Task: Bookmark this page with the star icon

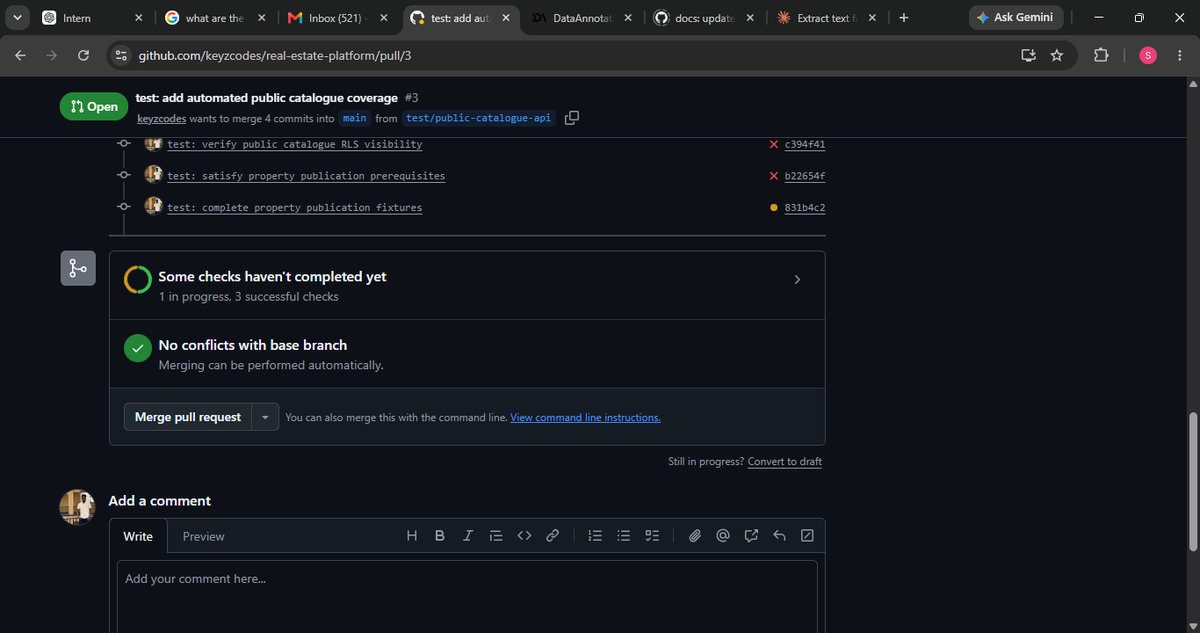Action: (1057, 55)
